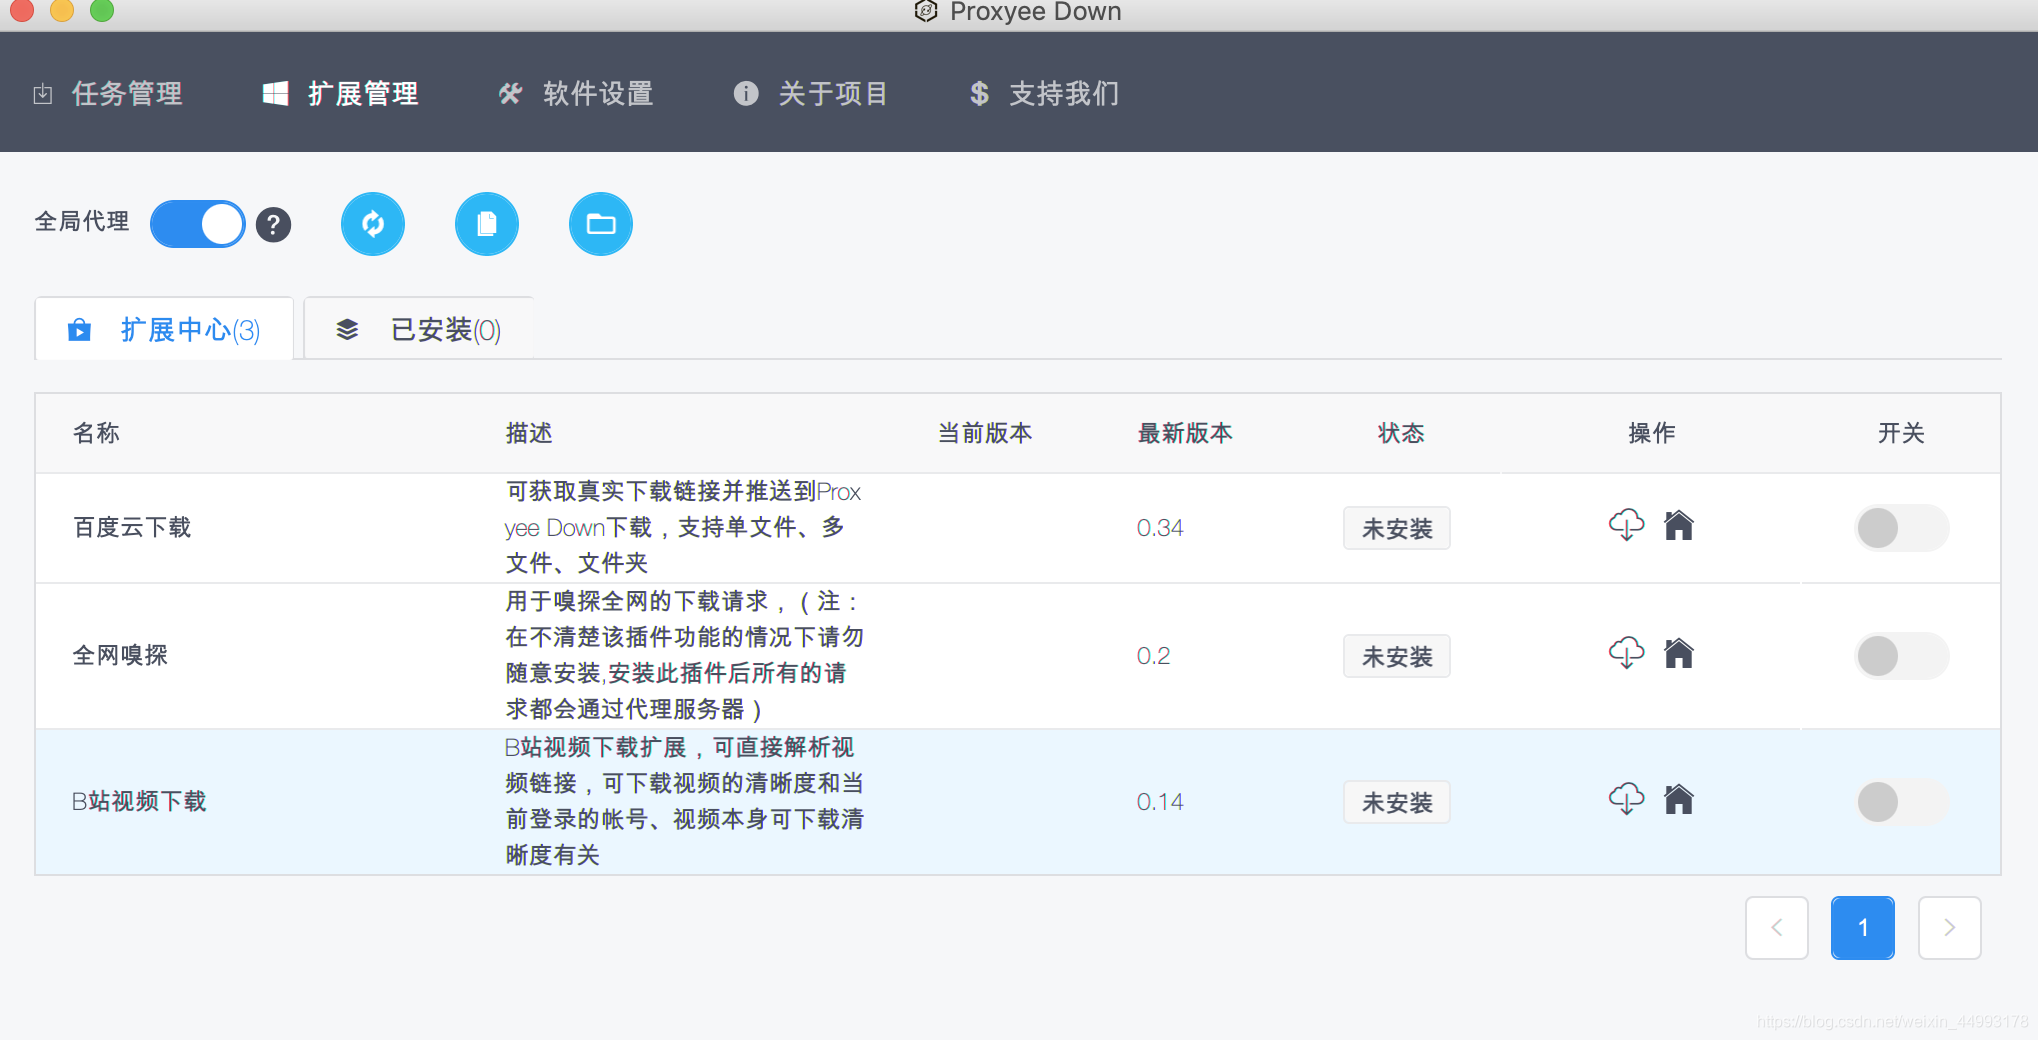2038x1040 pixels.
Task: Open the 任务管理 menu
Action: tap(107, 94)
